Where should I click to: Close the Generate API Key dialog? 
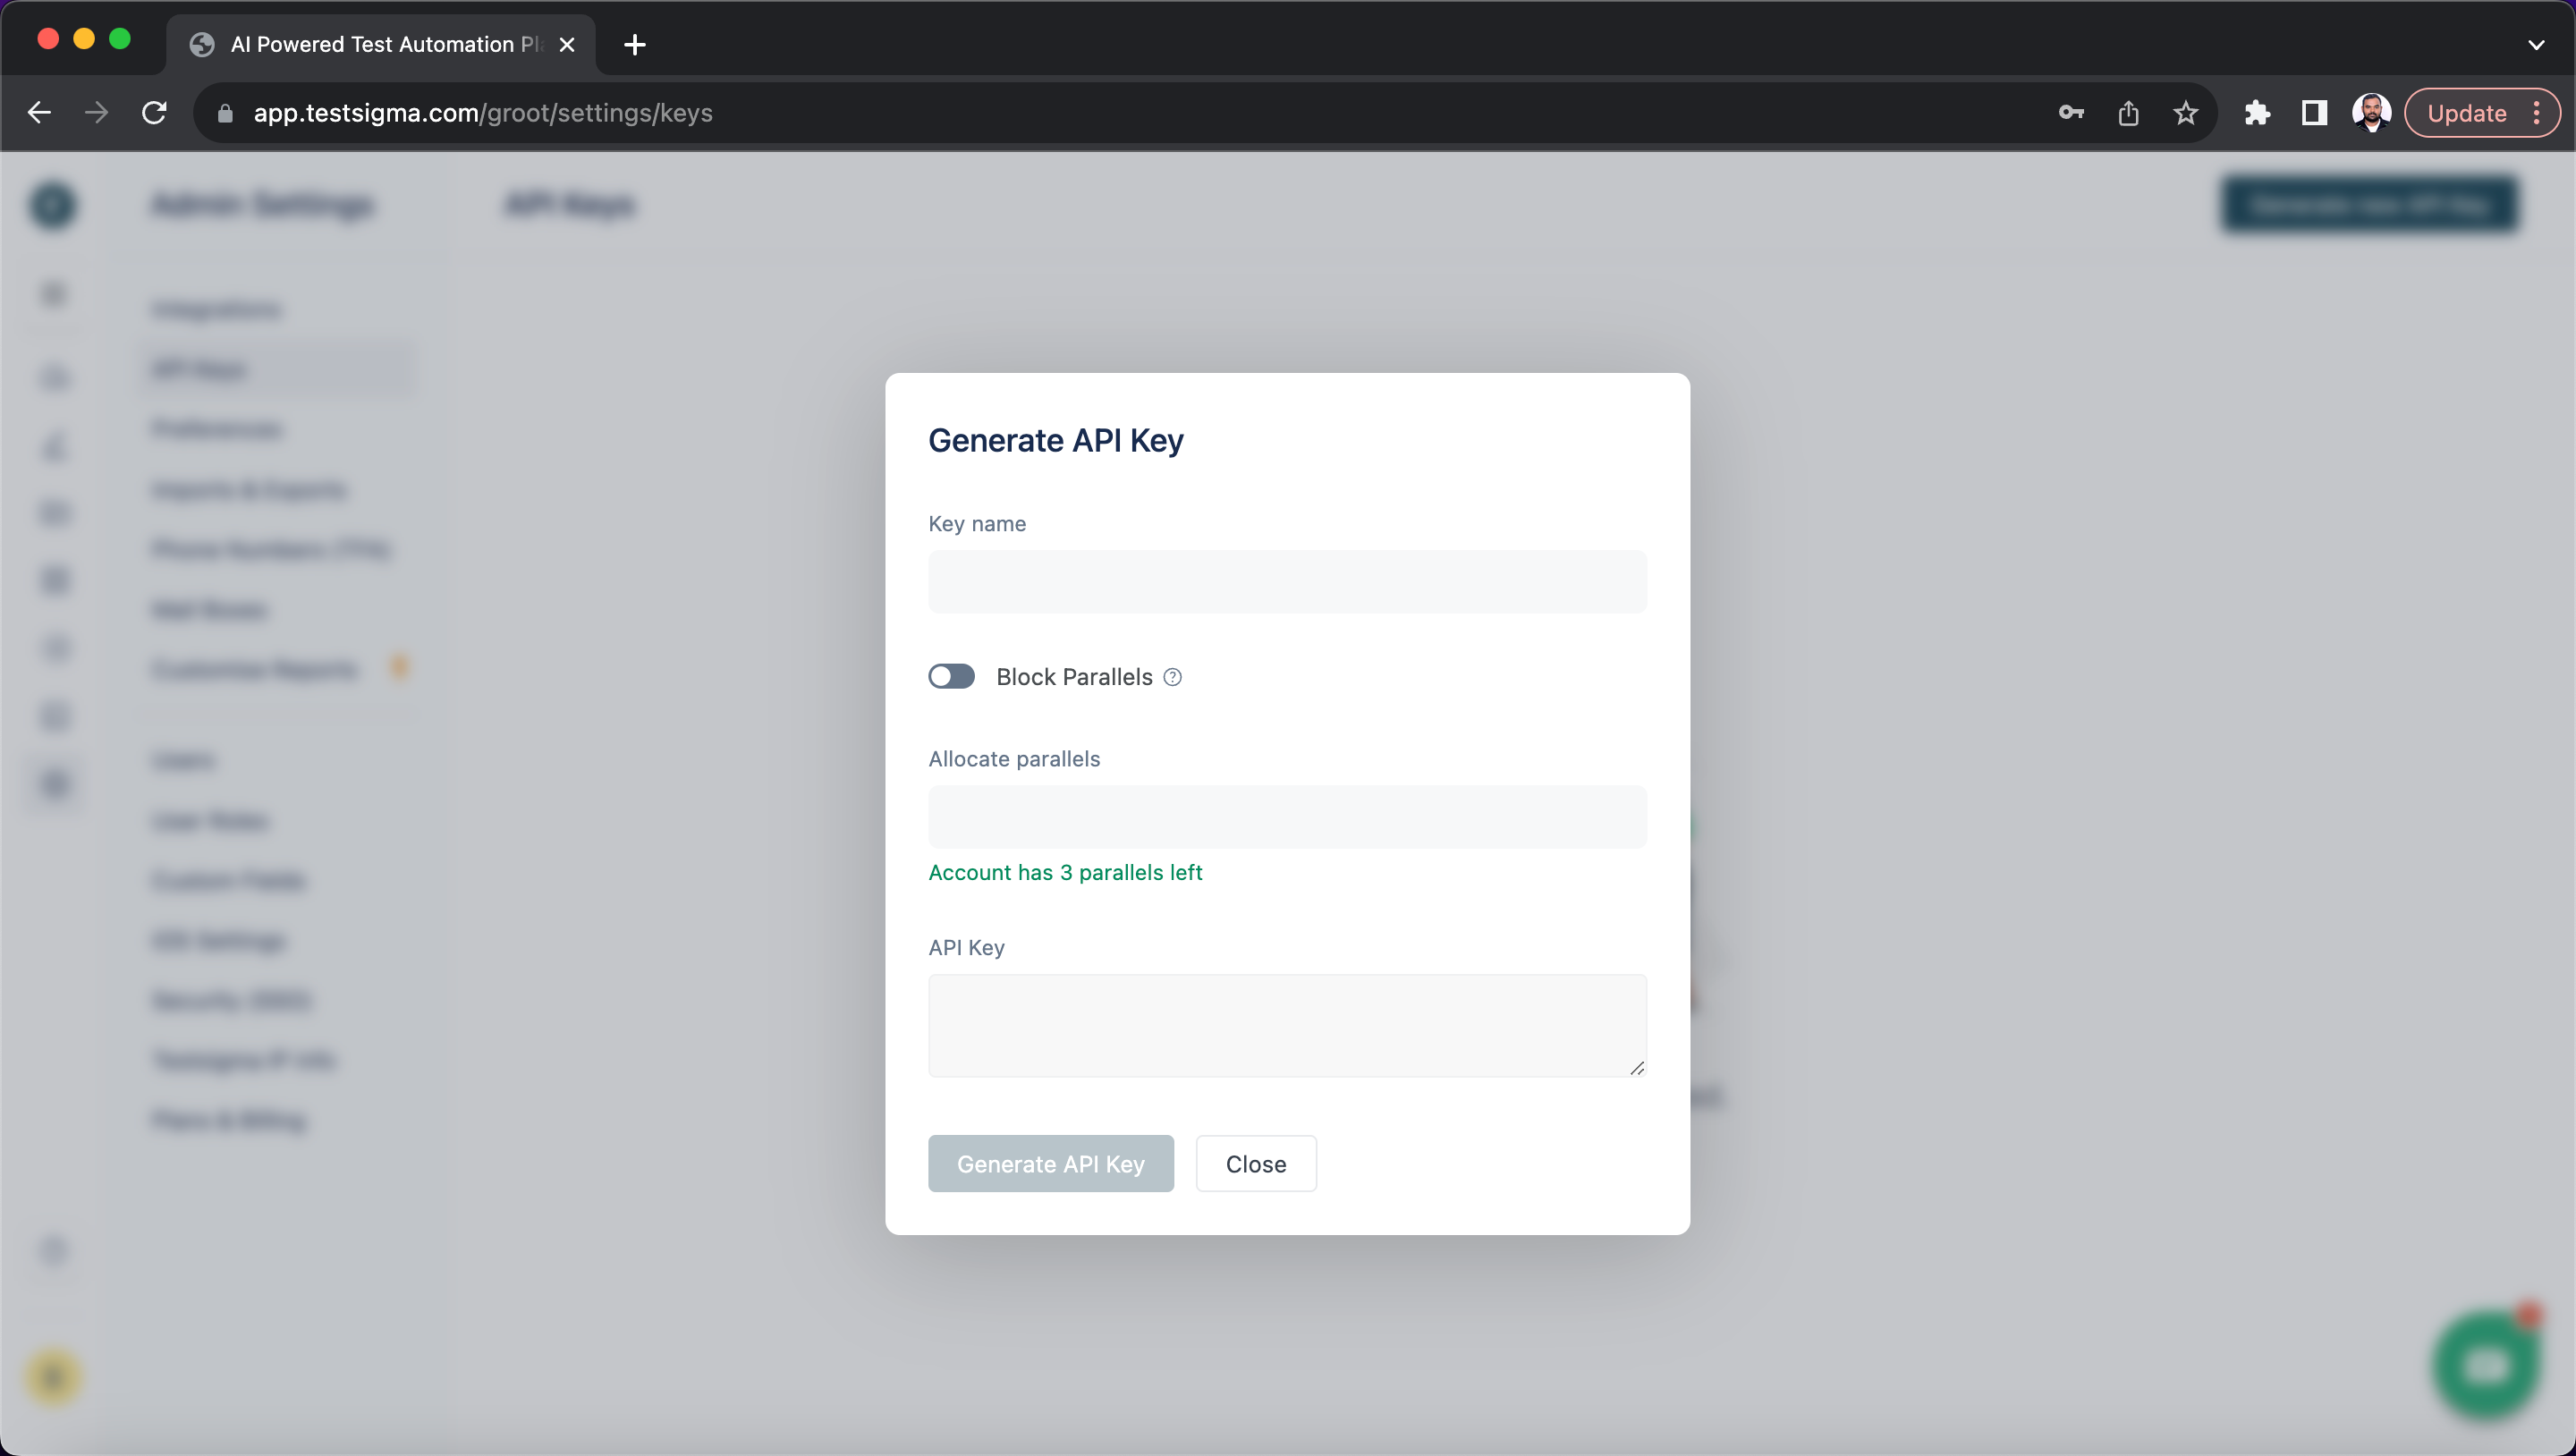(1255, 1164)
